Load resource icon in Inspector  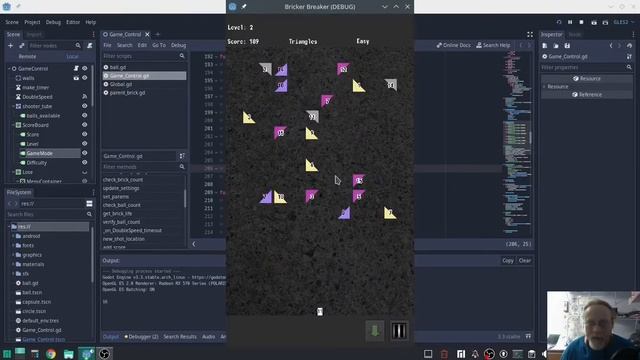pos(556,46)
